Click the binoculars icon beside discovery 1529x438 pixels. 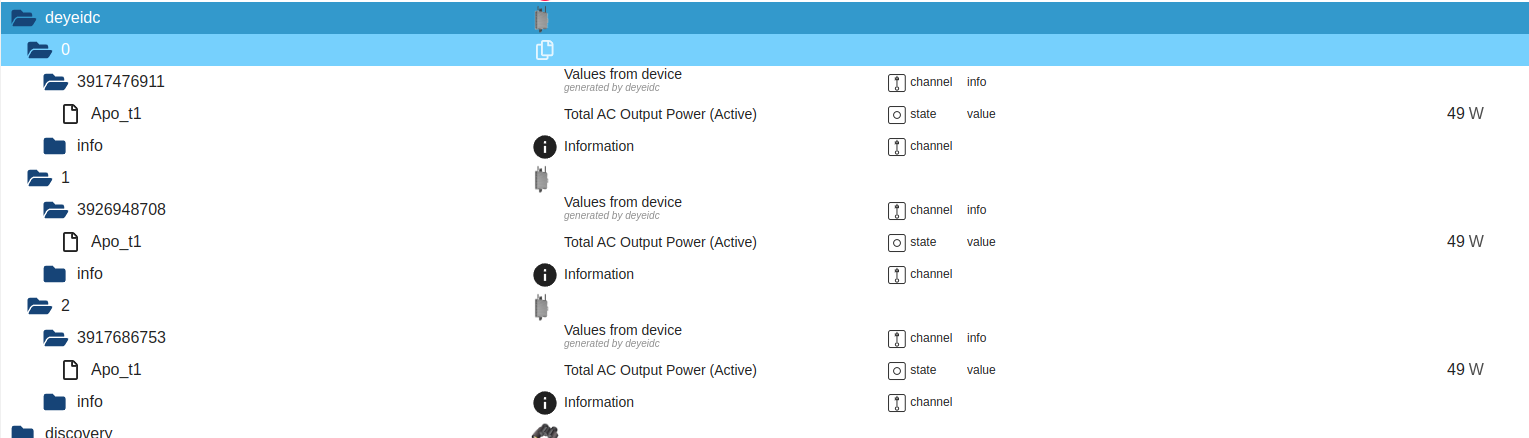click(544, 431)
